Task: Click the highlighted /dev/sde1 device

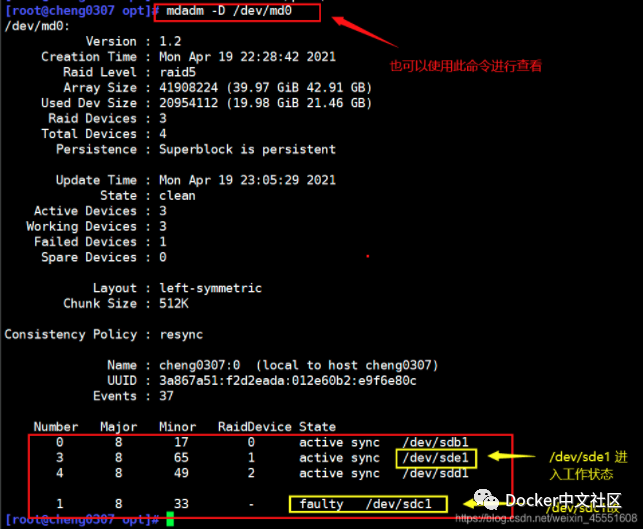Action: (x=436, y=458)
